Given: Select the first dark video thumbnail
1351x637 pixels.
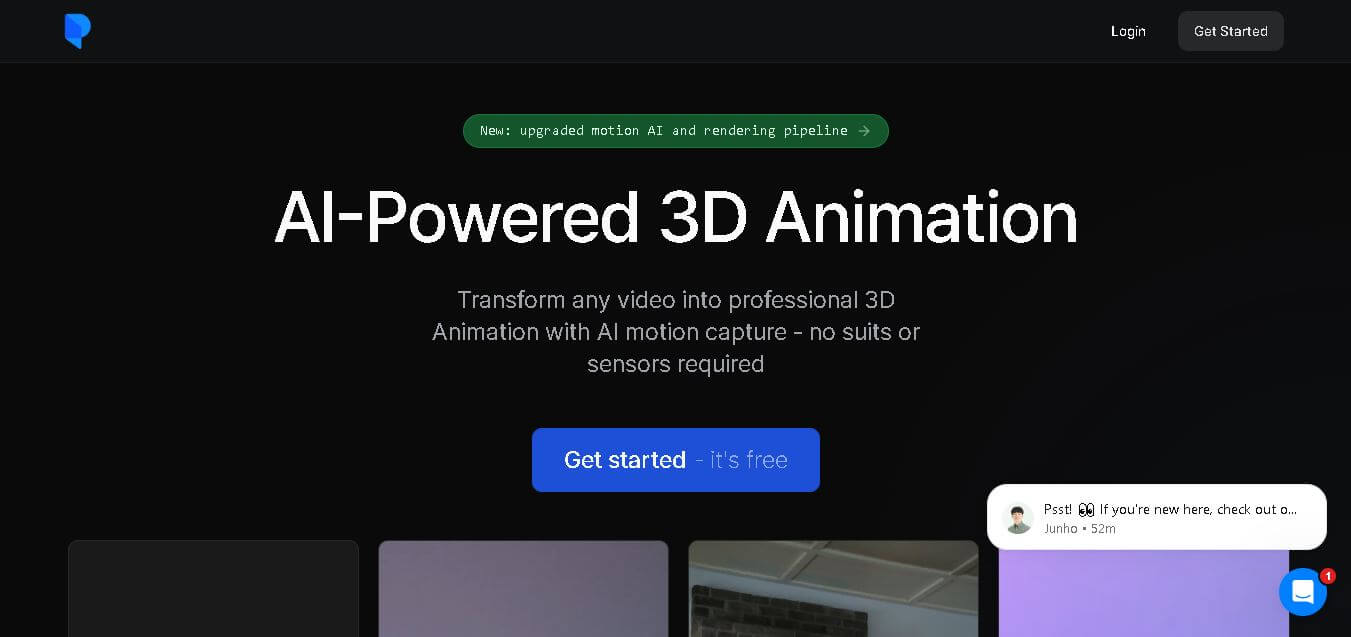Looking at the screenshot, I should tap(213, 589).
